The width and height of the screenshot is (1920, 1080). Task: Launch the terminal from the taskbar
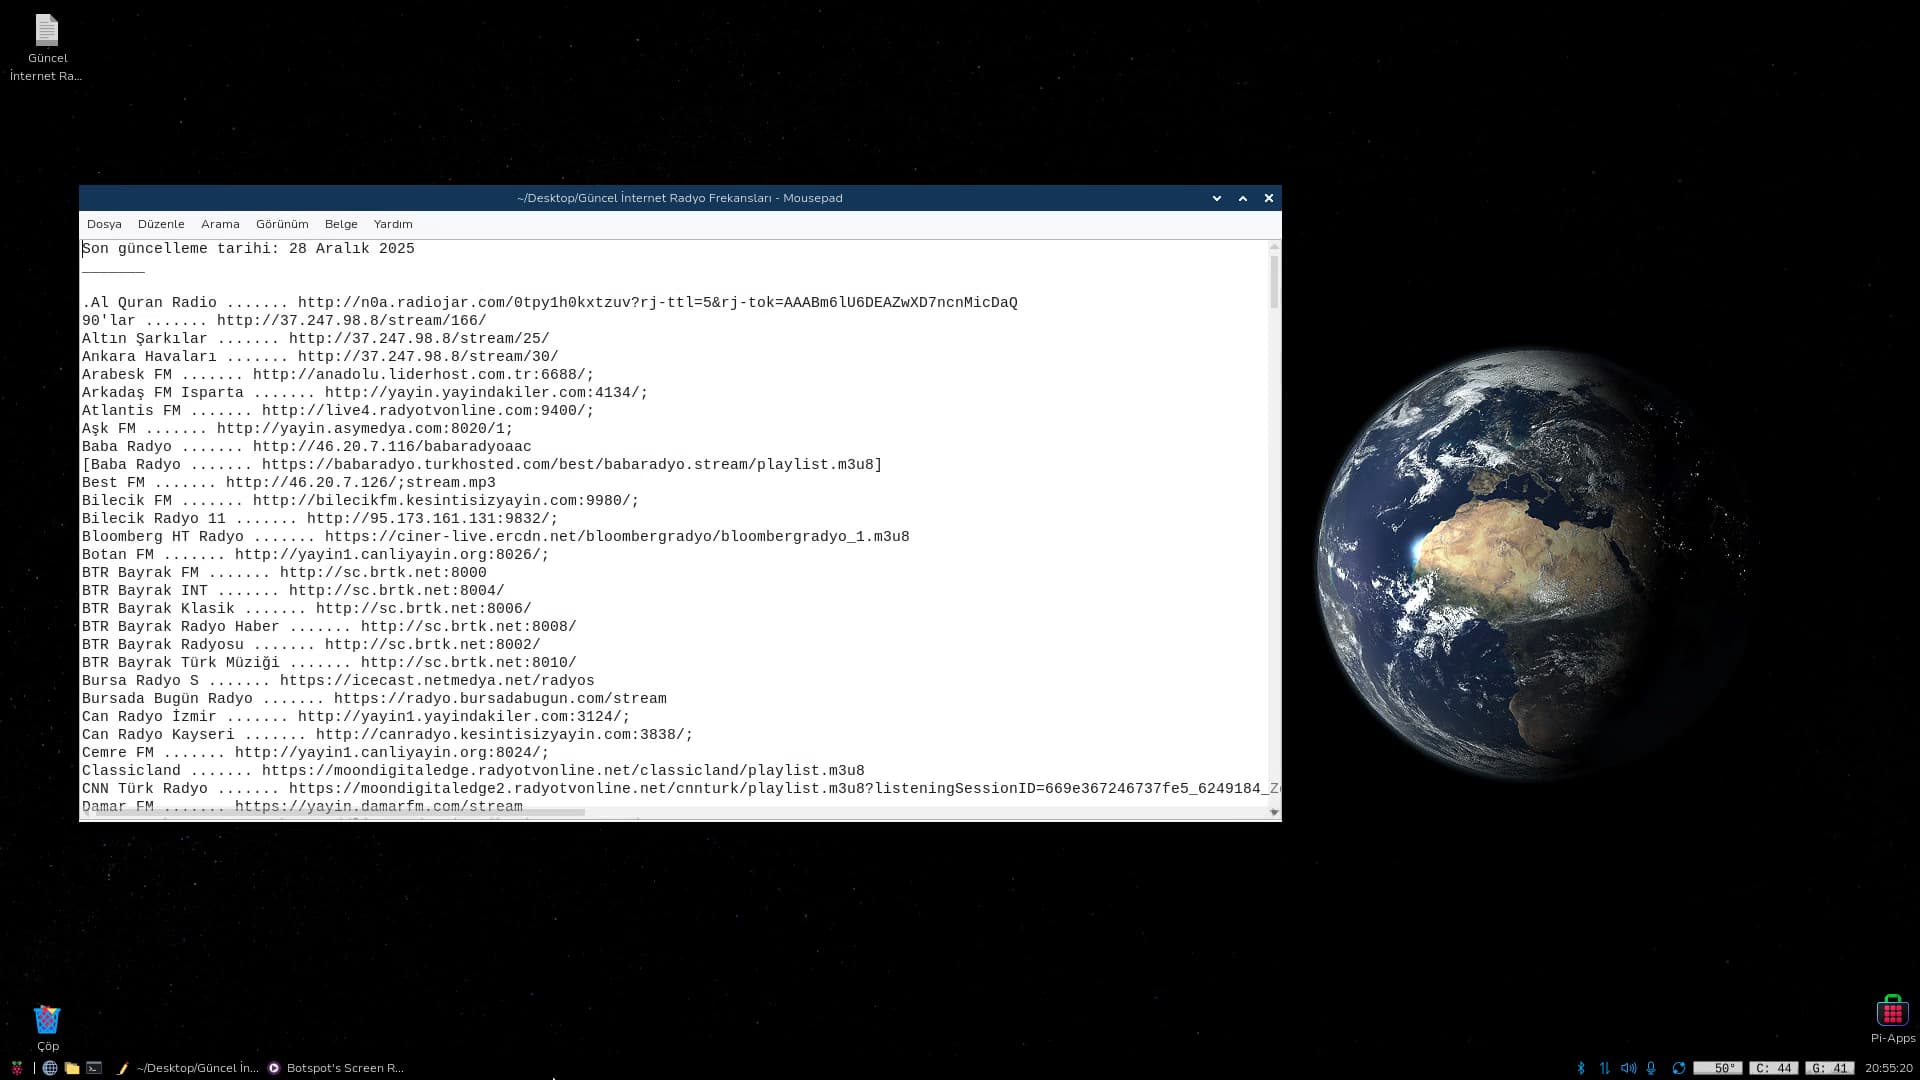tap(94, 1068)
